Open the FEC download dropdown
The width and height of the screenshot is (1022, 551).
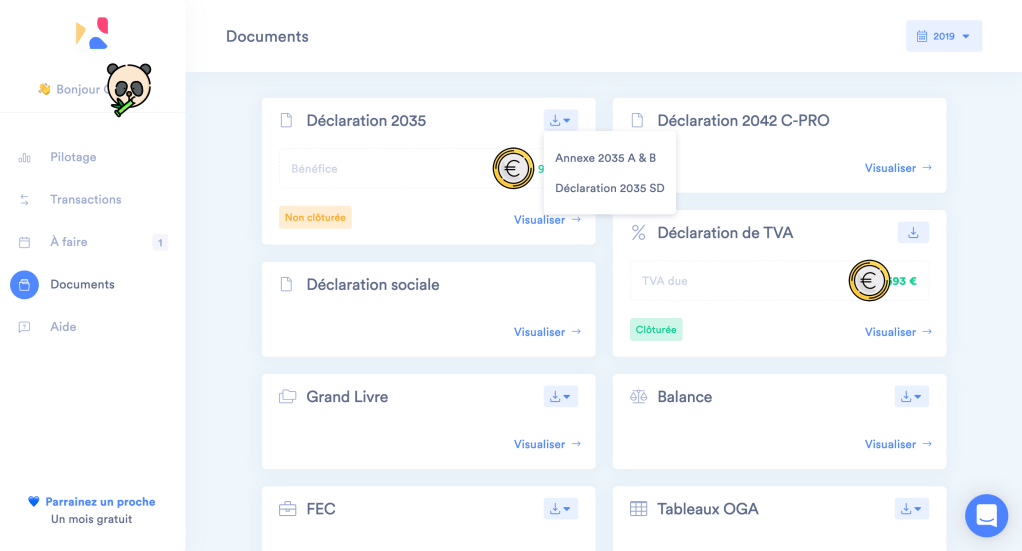[x=561, y=509]
